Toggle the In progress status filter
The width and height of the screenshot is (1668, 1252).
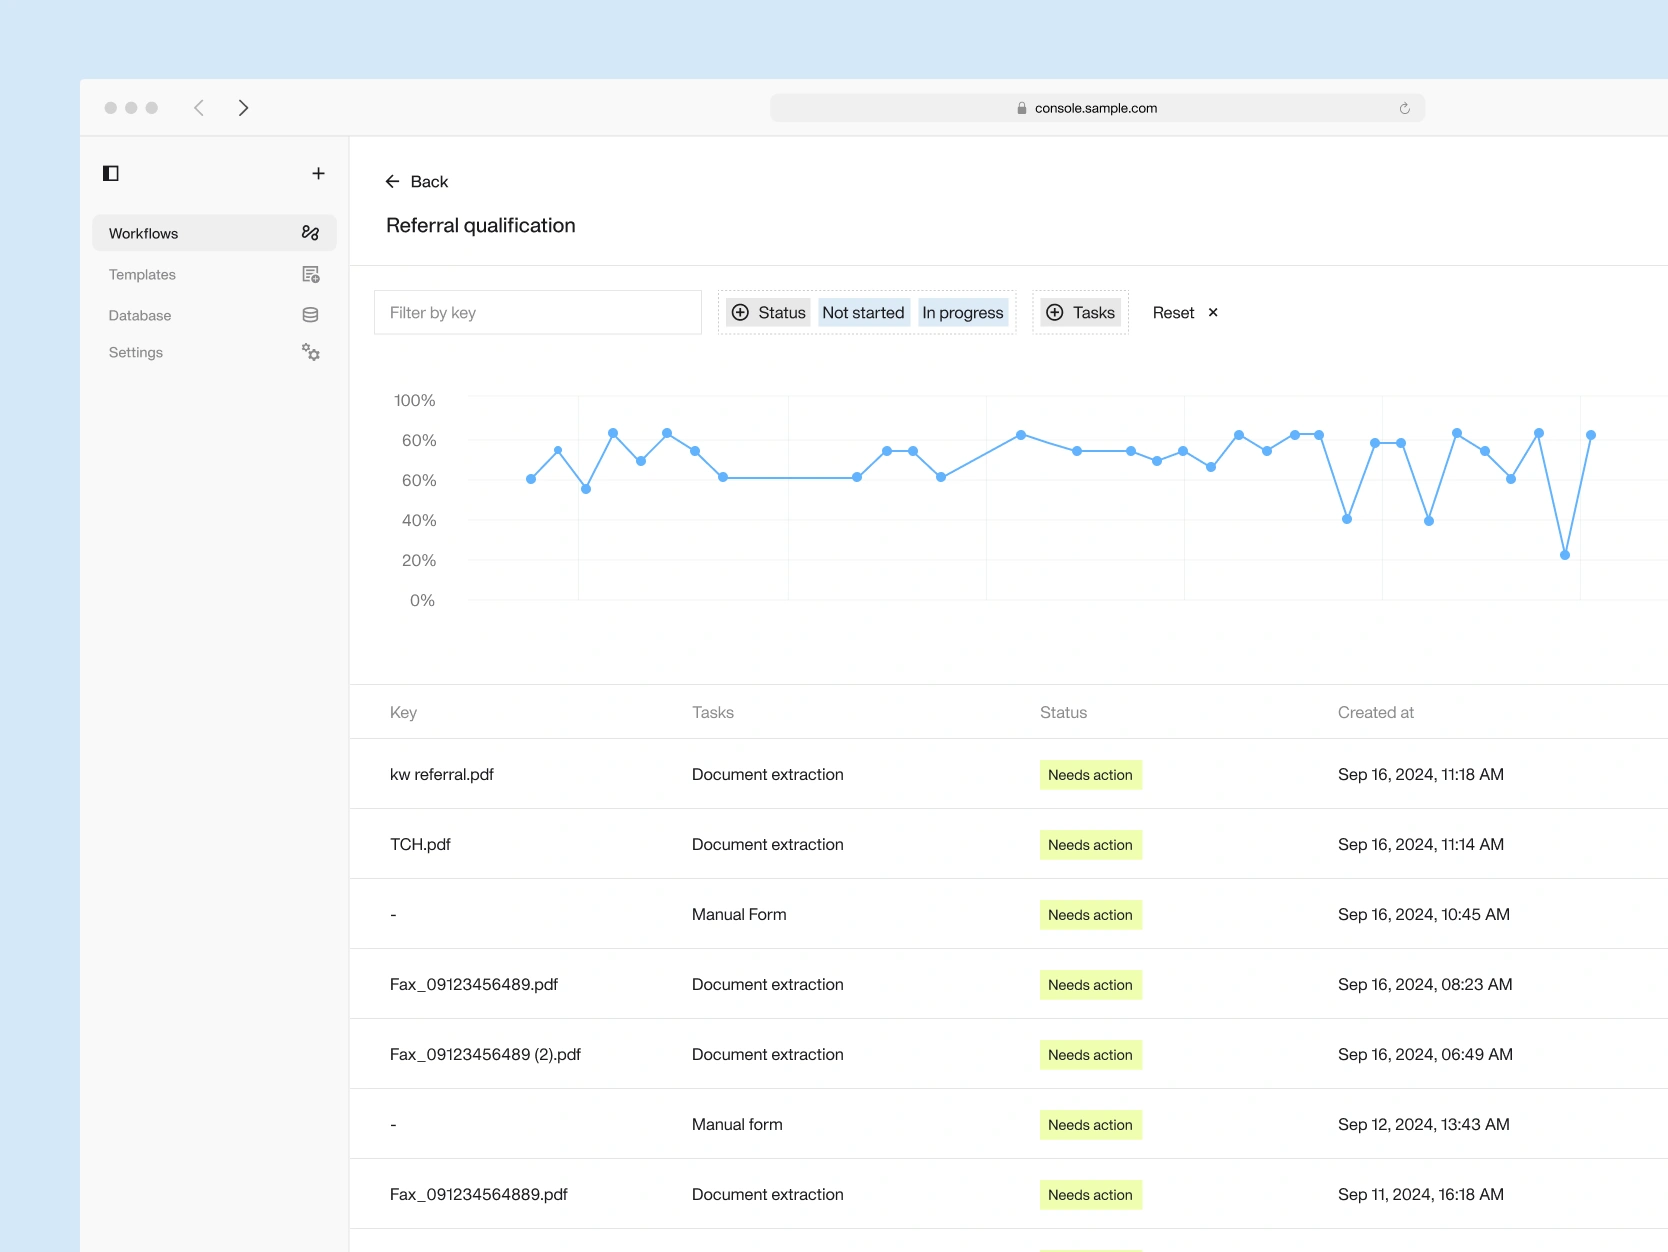tap(962, 313)
